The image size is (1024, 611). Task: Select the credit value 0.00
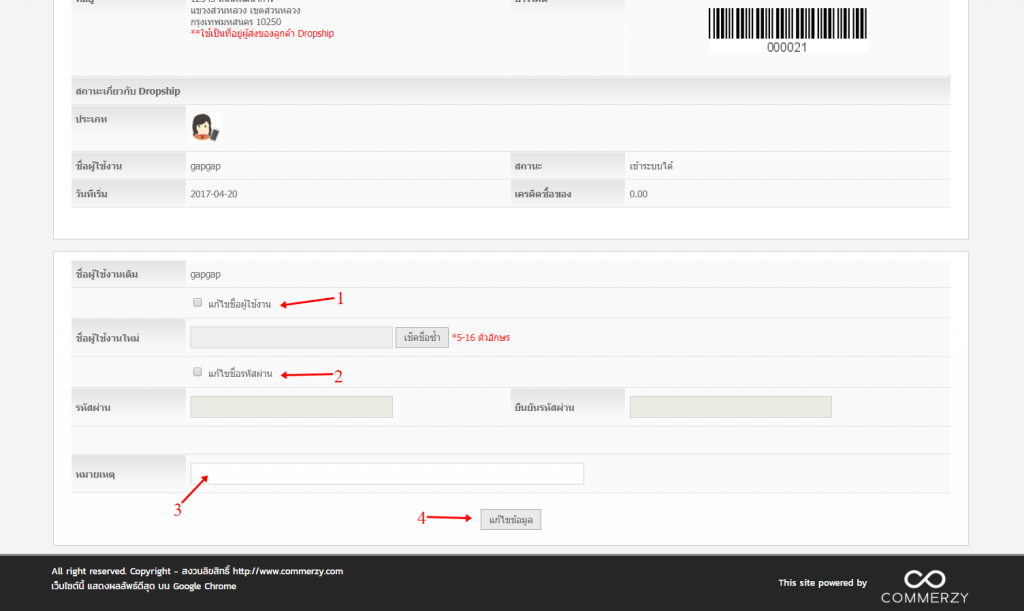tap(639, 194)
